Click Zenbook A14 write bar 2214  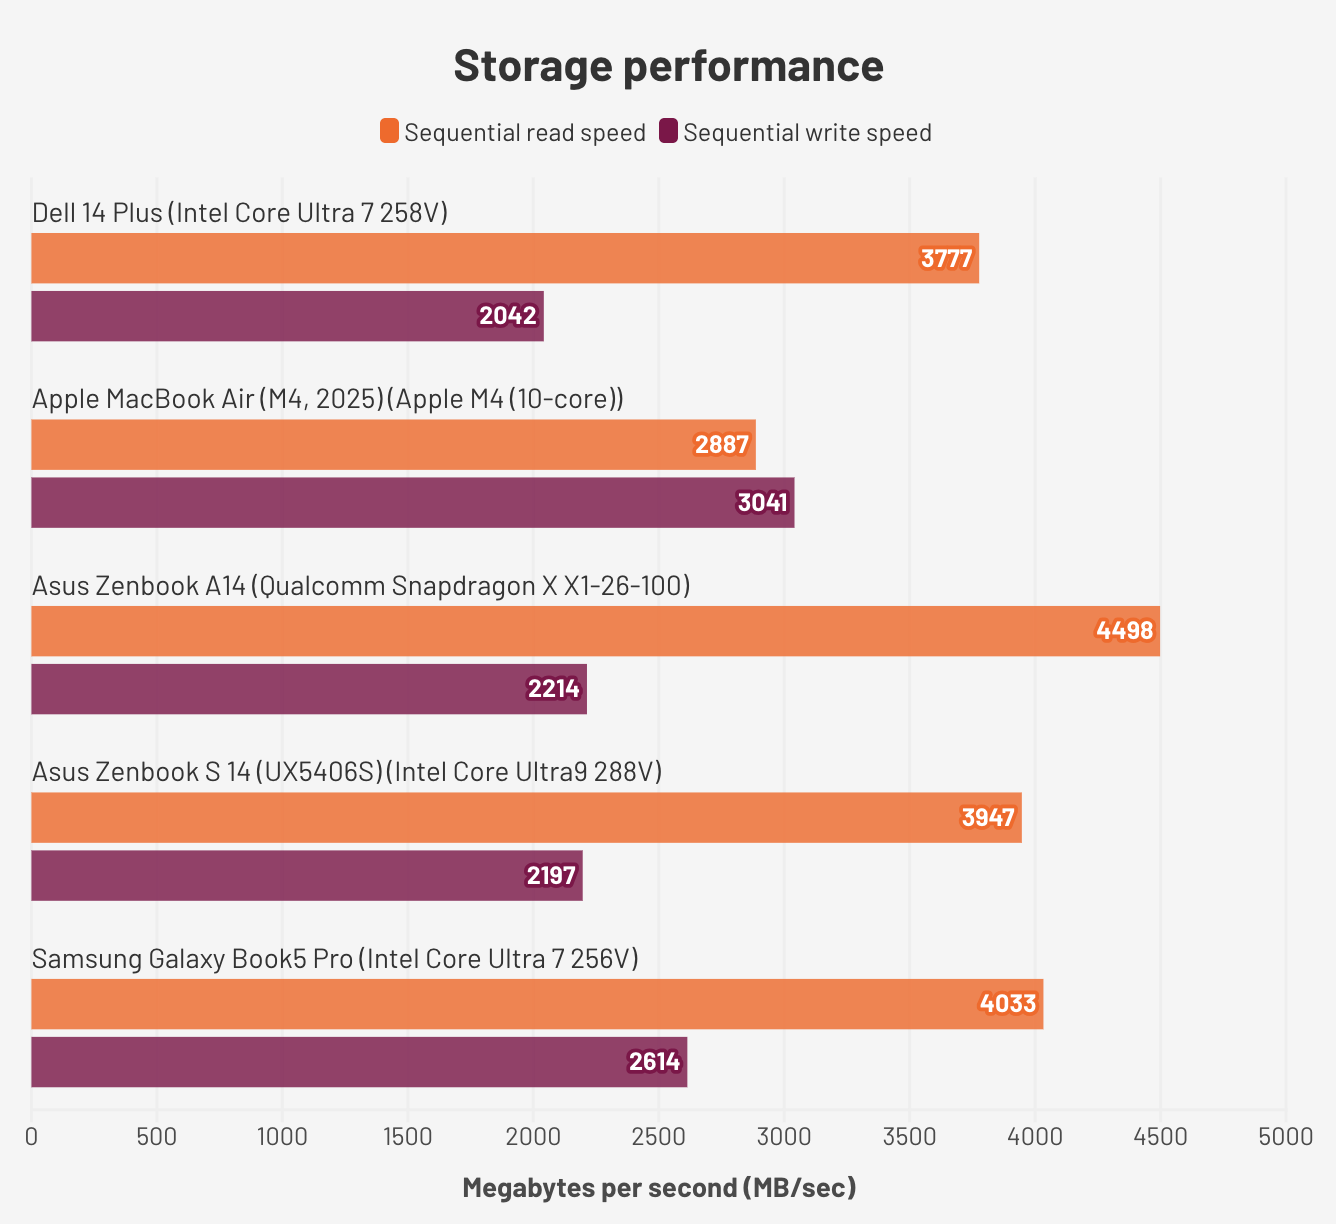click(309, 689)
